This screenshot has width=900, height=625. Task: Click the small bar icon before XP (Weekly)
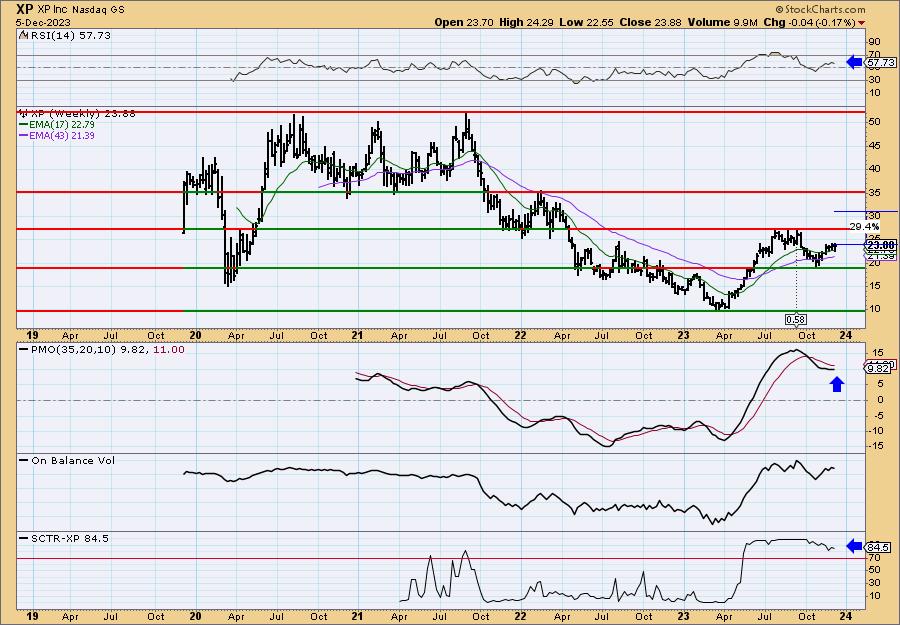click(24, 113)
